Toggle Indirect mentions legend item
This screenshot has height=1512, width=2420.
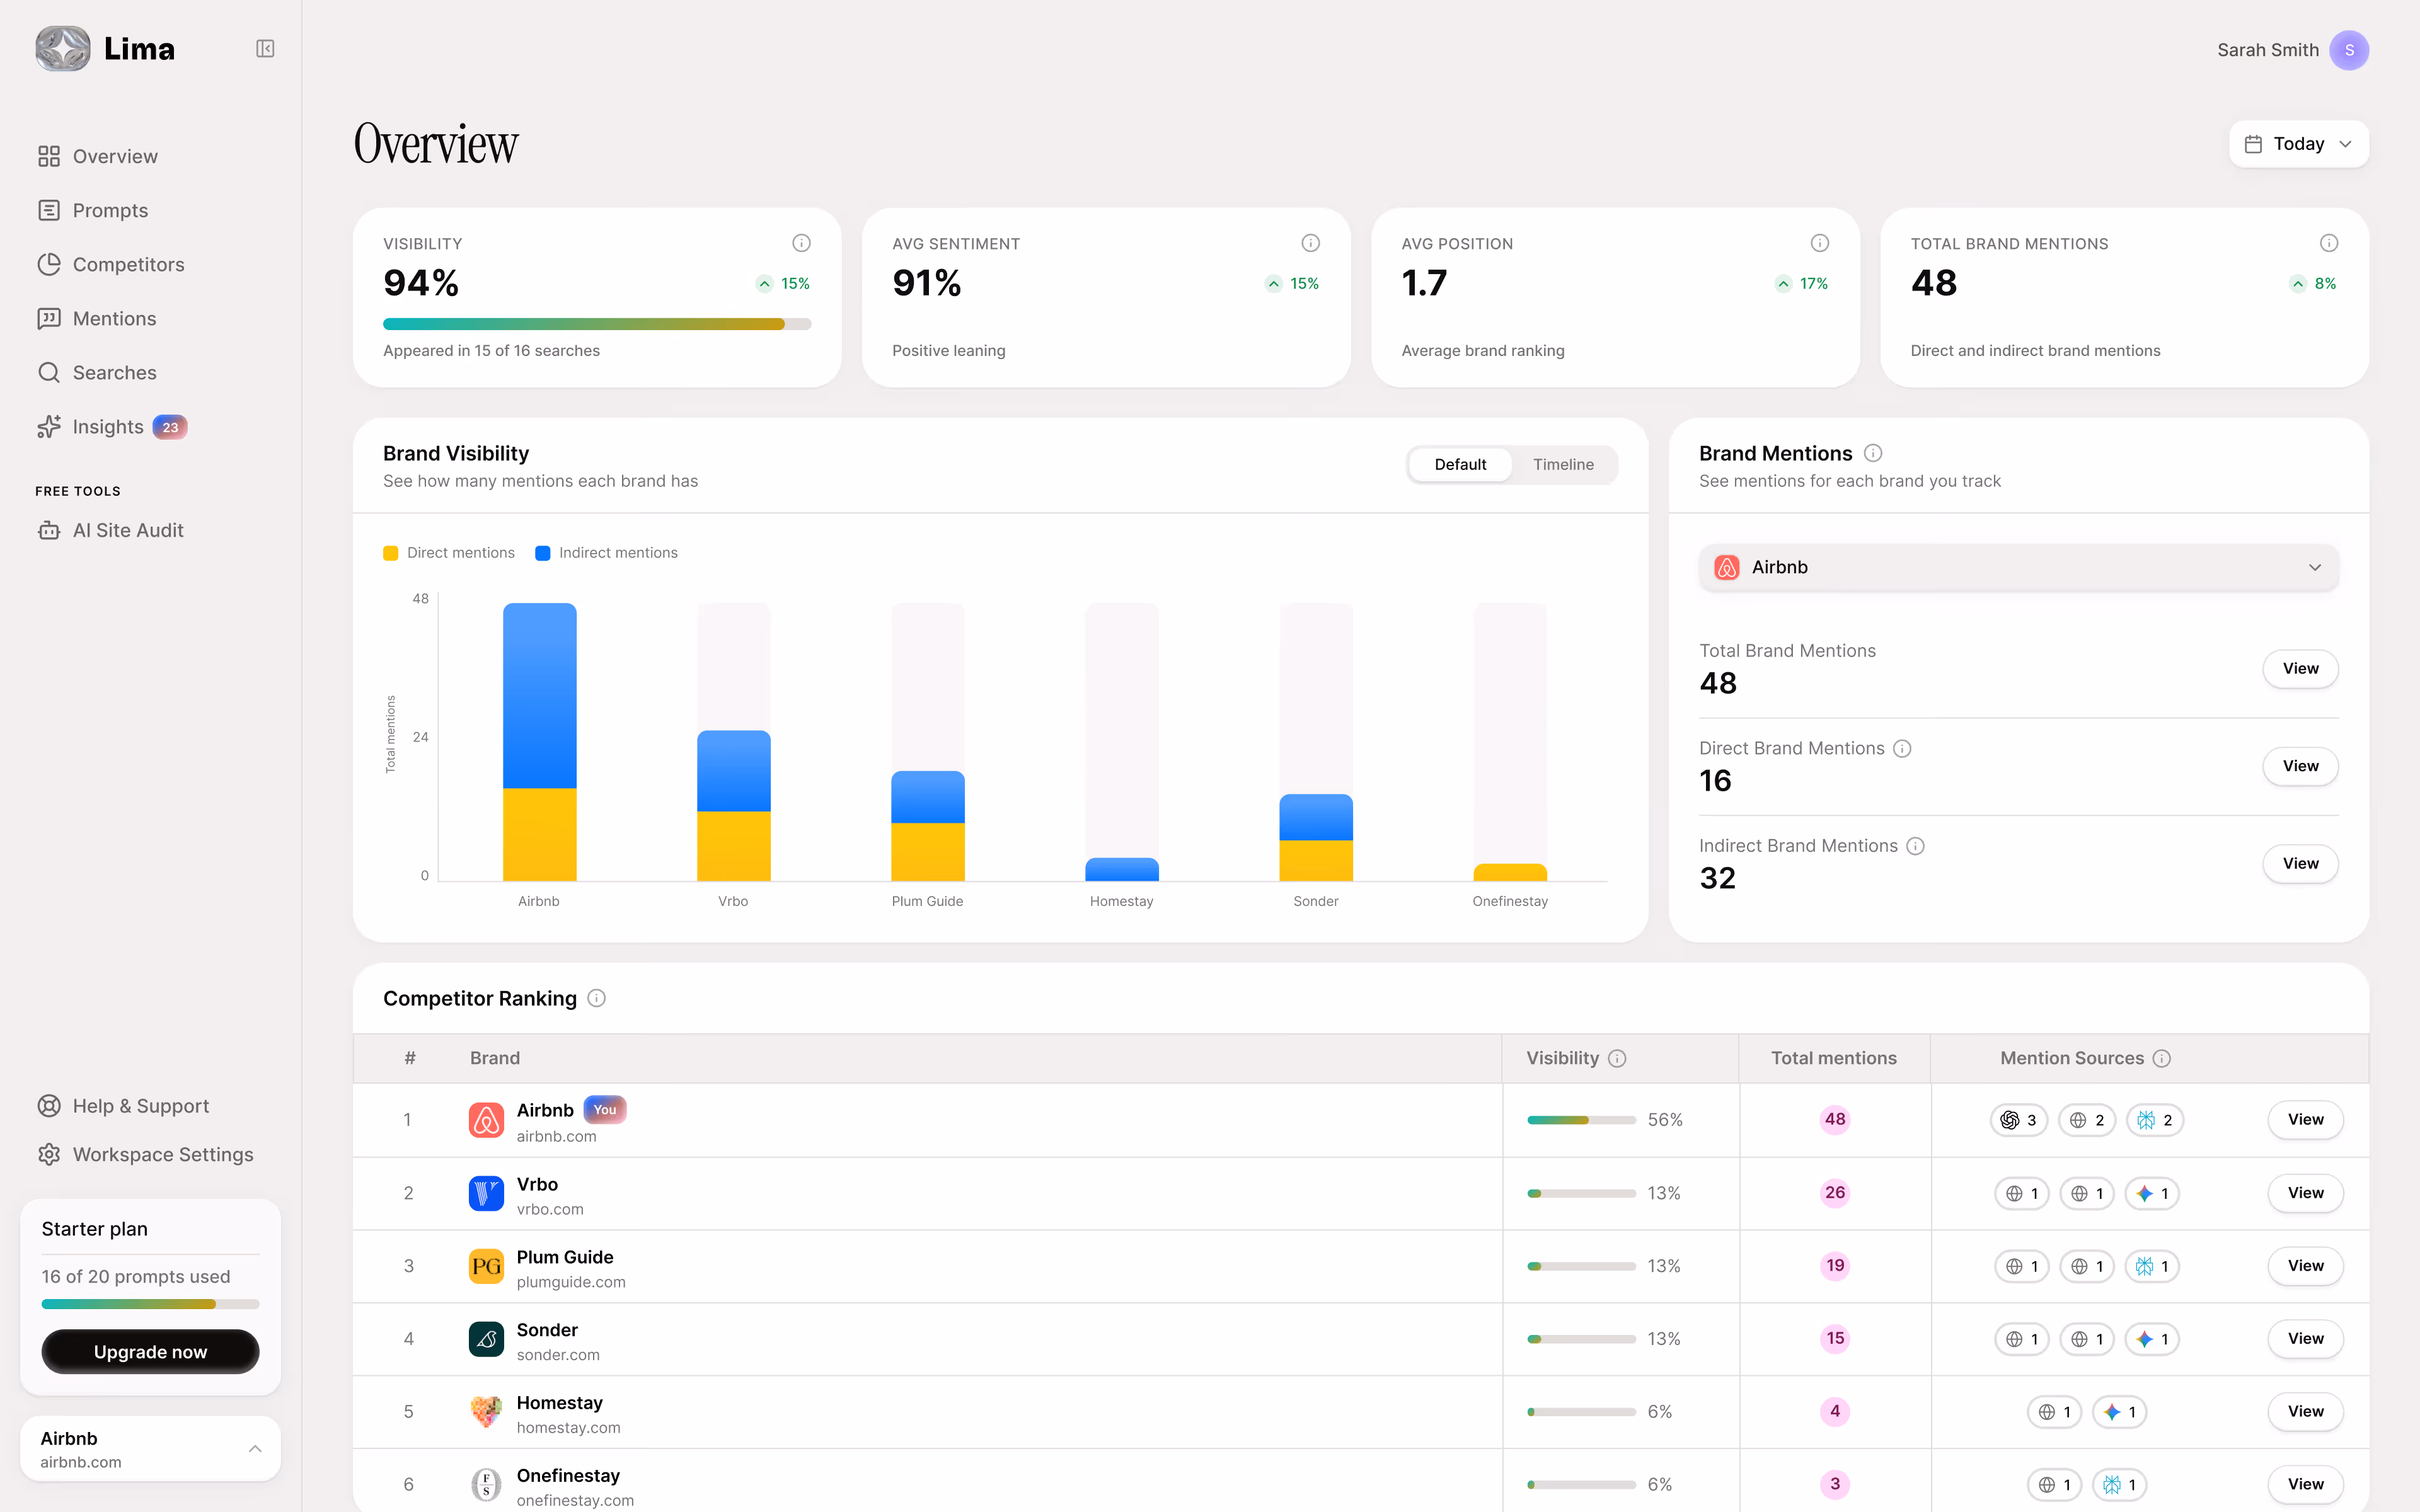pyautogui.click(x=606, y=553)
